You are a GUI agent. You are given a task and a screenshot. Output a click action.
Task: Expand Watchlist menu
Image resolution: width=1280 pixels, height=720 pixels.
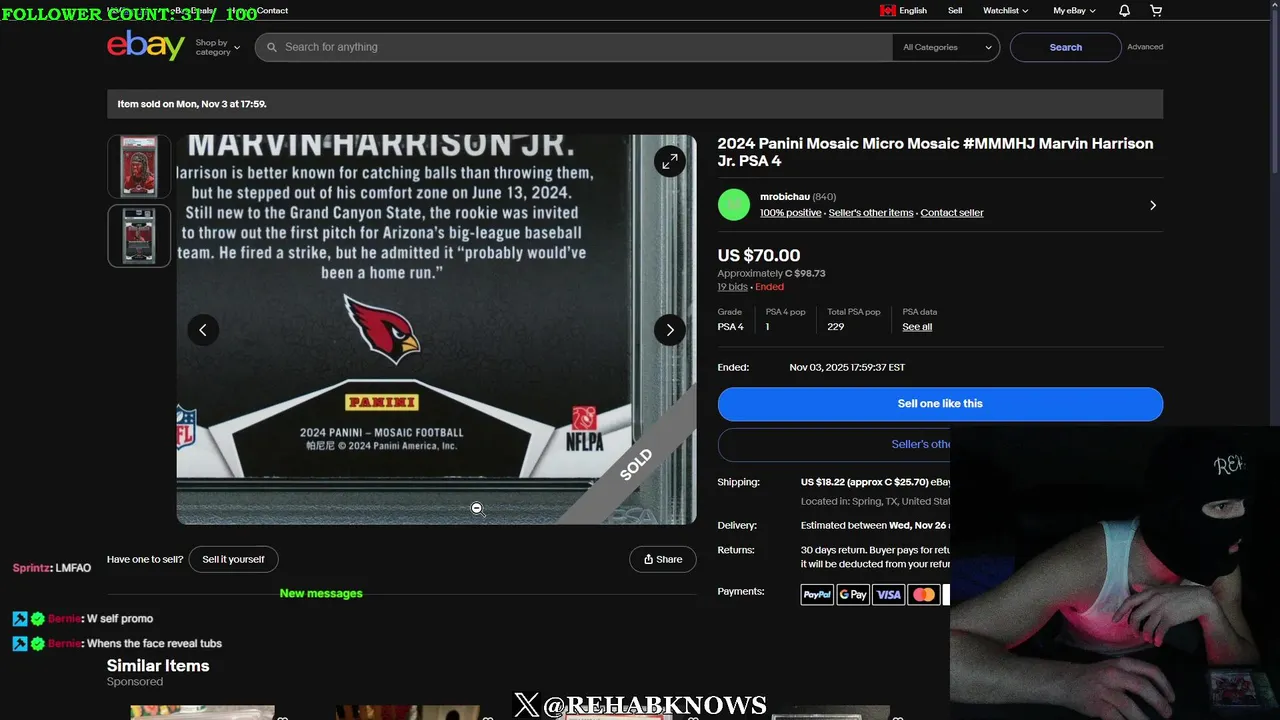[x=1006, y=10]
